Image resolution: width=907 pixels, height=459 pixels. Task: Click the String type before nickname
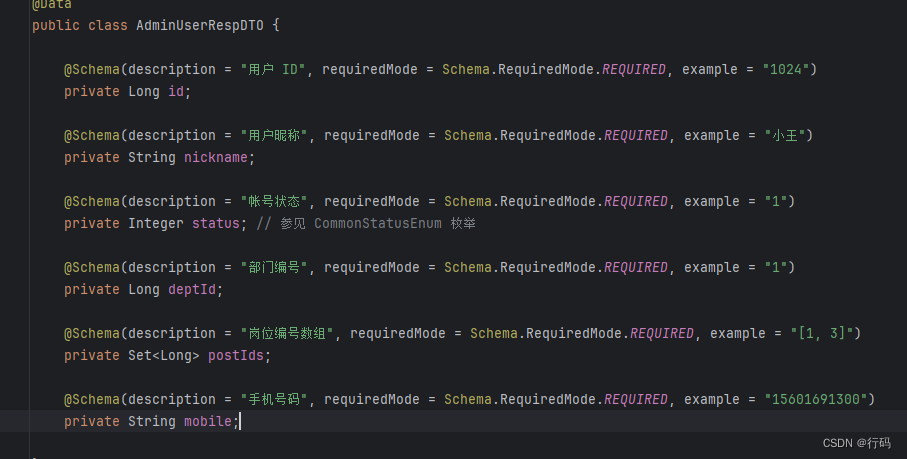(x=152, y=157)
